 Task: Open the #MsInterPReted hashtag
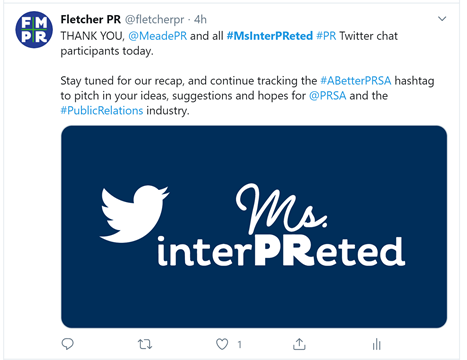click(x=270, y=36)
